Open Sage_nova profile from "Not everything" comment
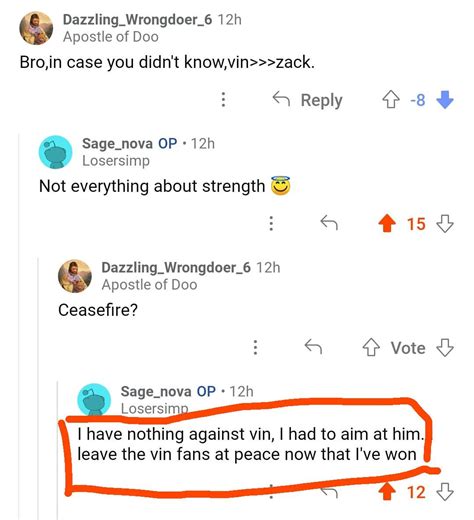This screenshot has height=520, width=474. 117,144
